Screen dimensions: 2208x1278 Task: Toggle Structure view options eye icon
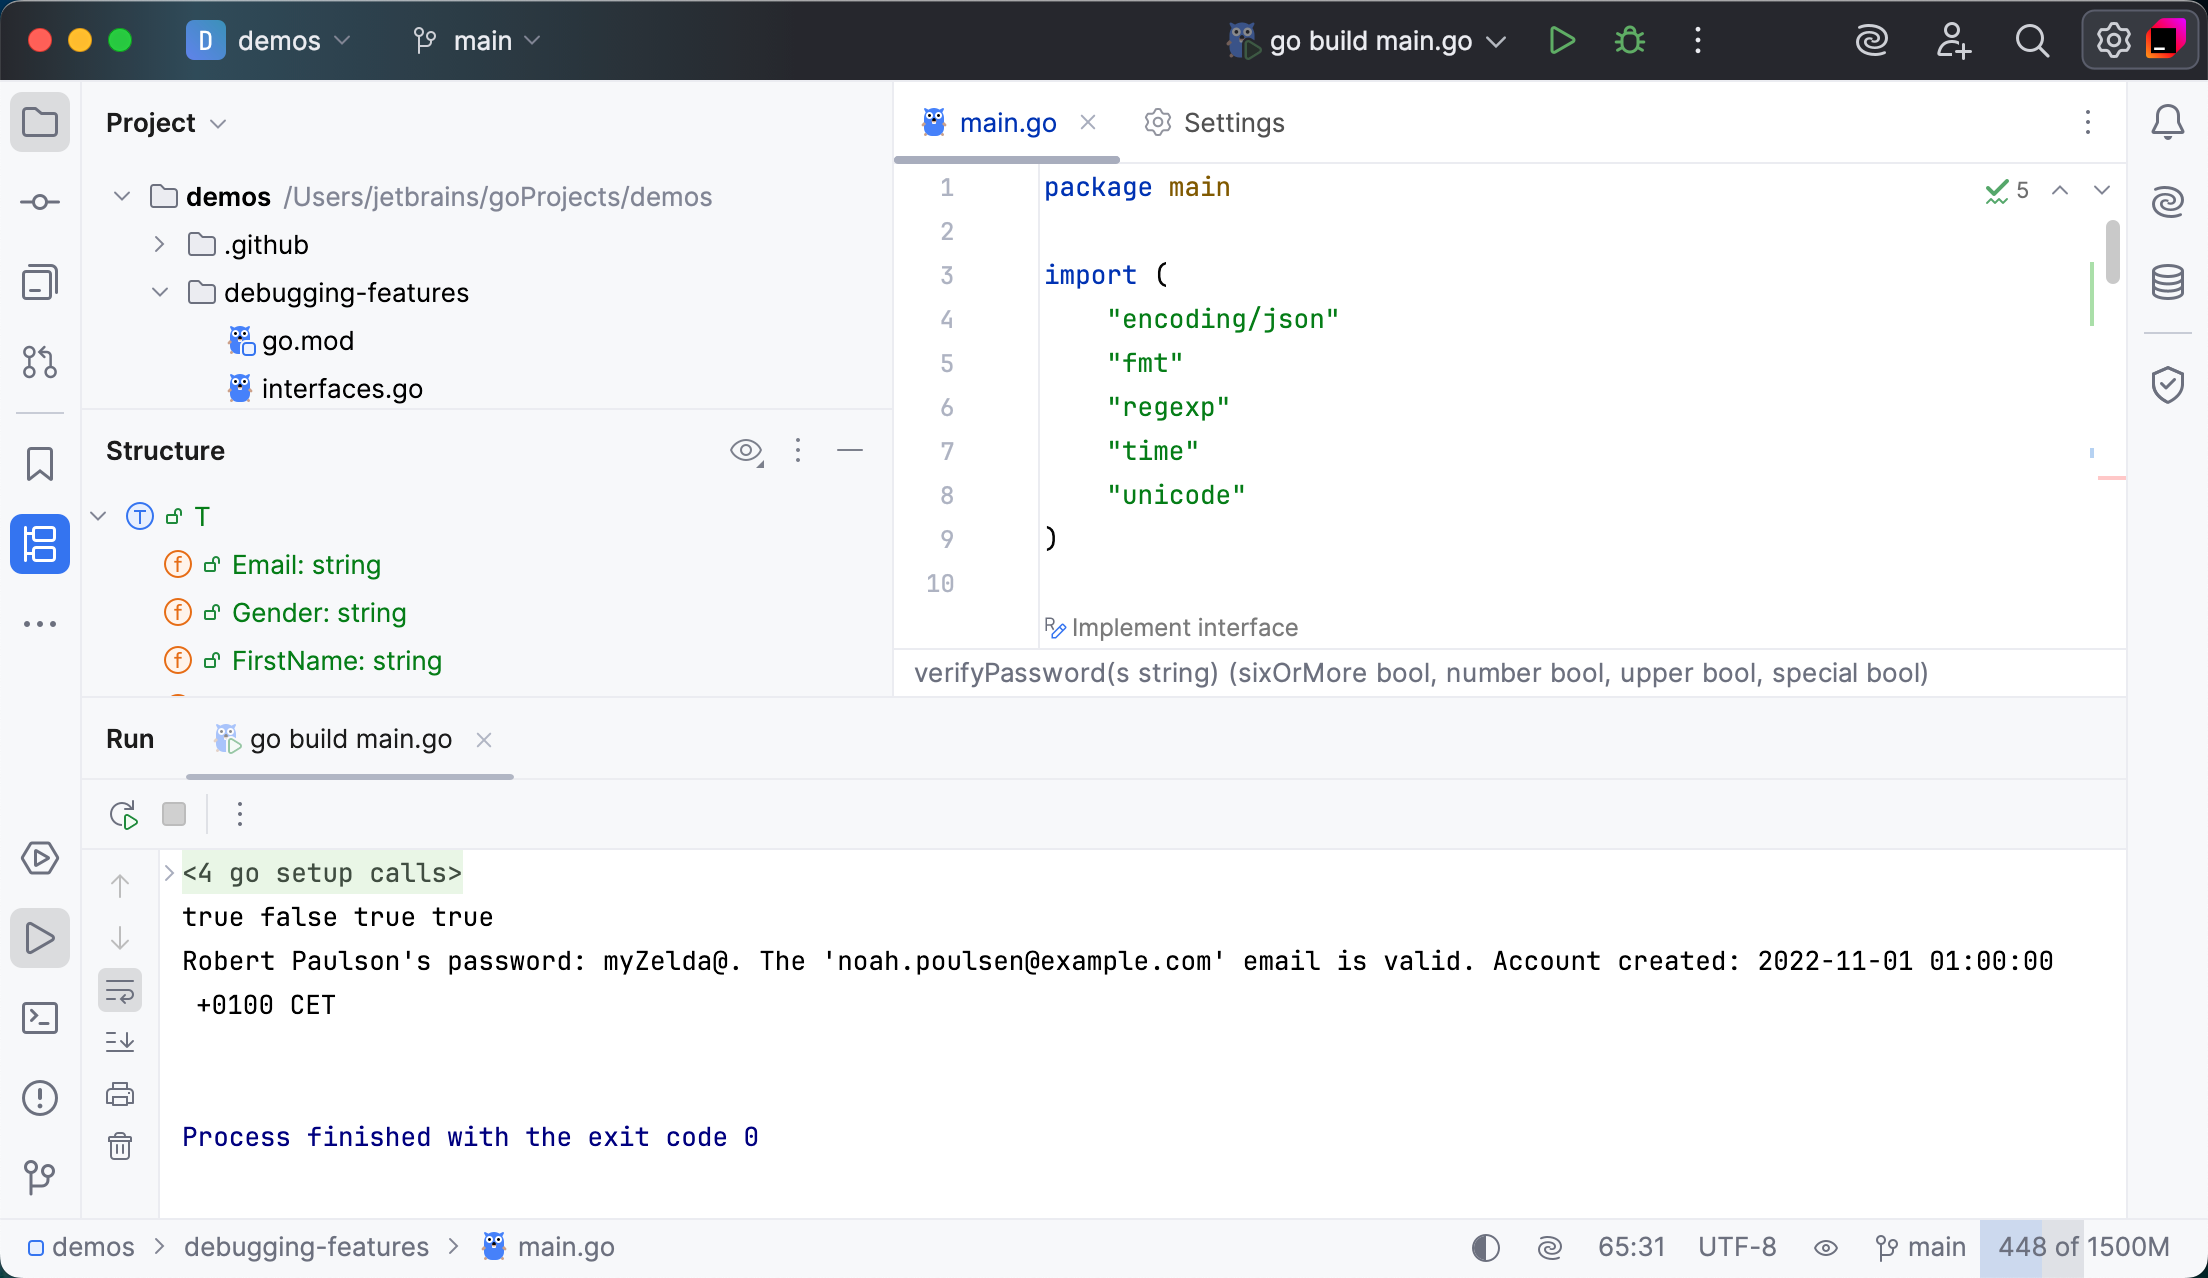[x=746, y=451]
